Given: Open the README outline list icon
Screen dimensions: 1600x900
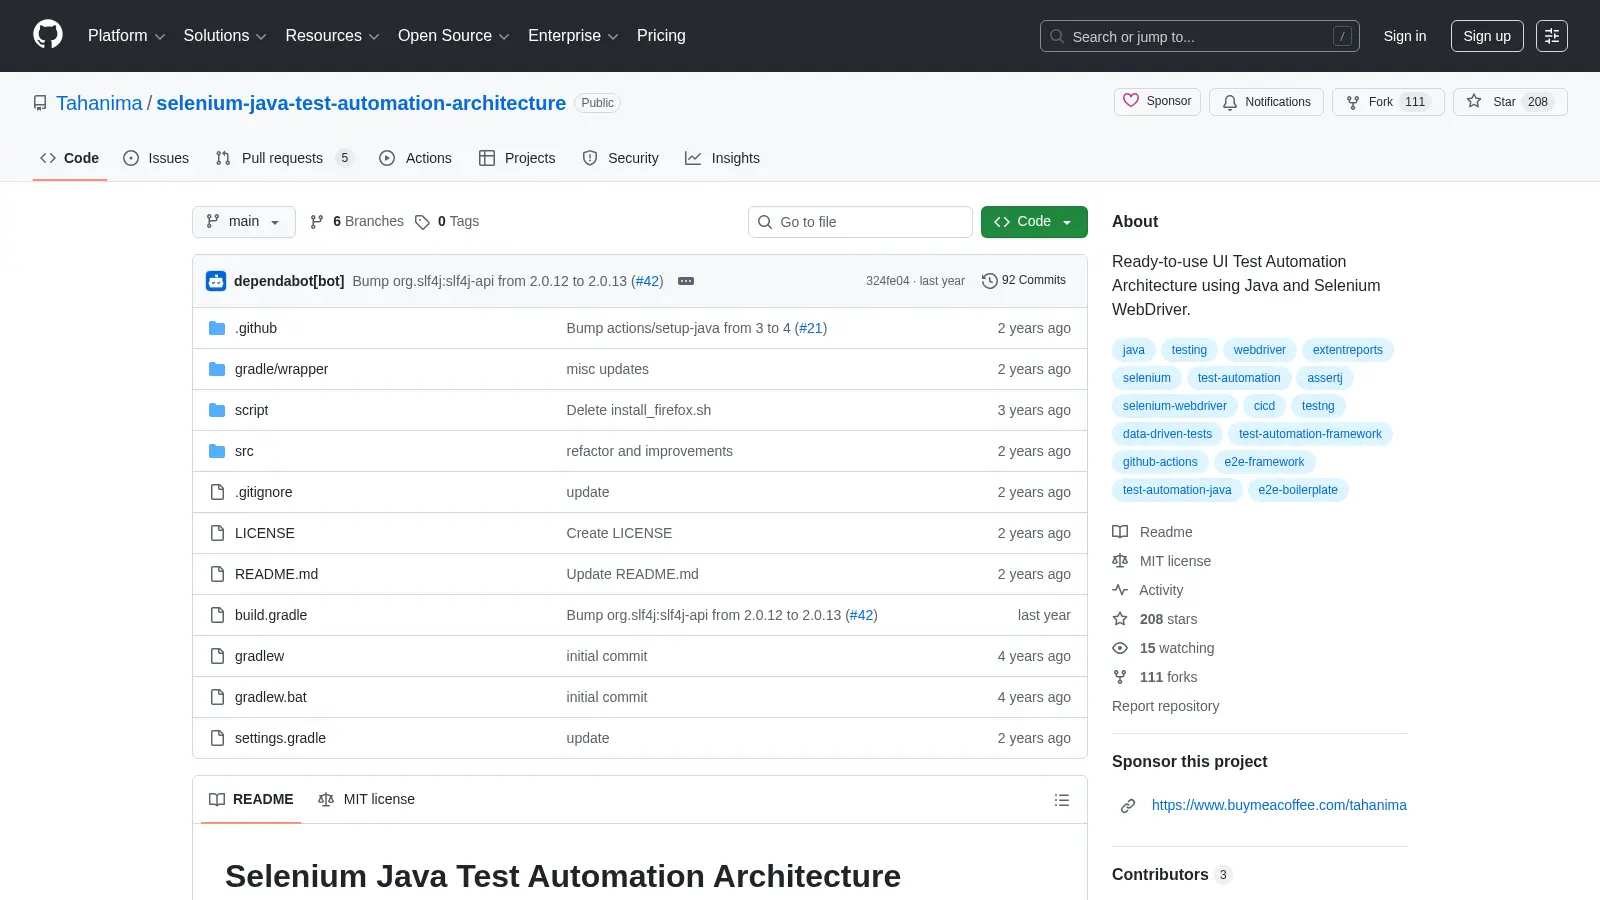Looking at the screenshot, I should pyautogui.click(x=1062, y=800).
